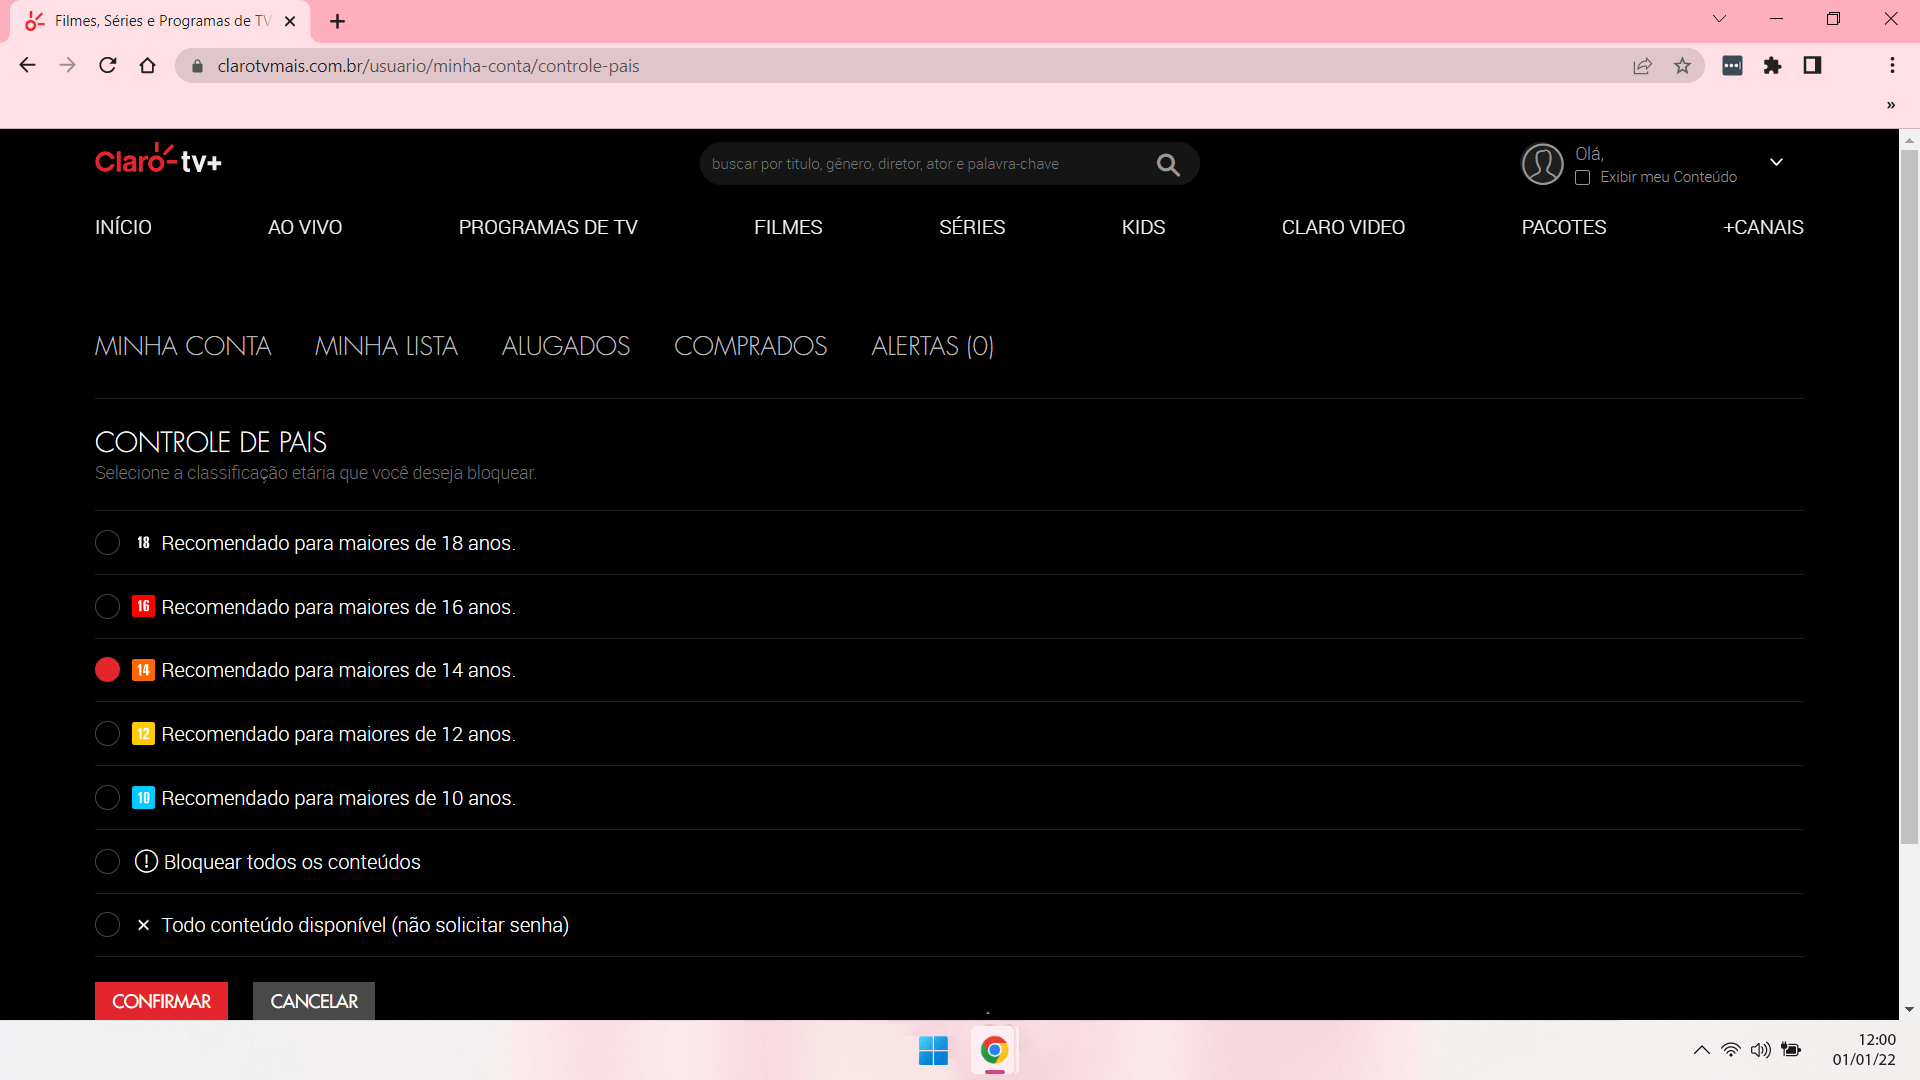Close the Filmes, Séries e Programas tab
This screenshot has height=1080, width=1920.
click(x=290, y=21)
